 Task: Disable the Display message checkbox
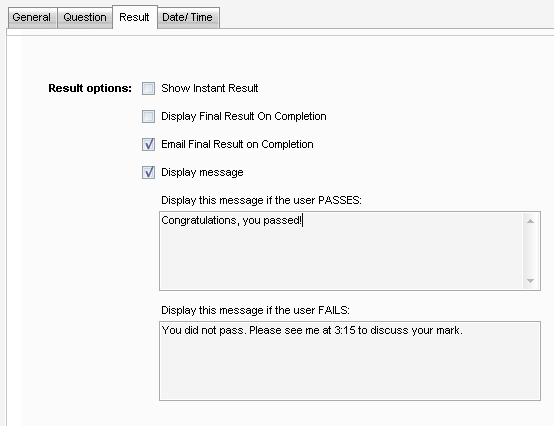(148, 172)
